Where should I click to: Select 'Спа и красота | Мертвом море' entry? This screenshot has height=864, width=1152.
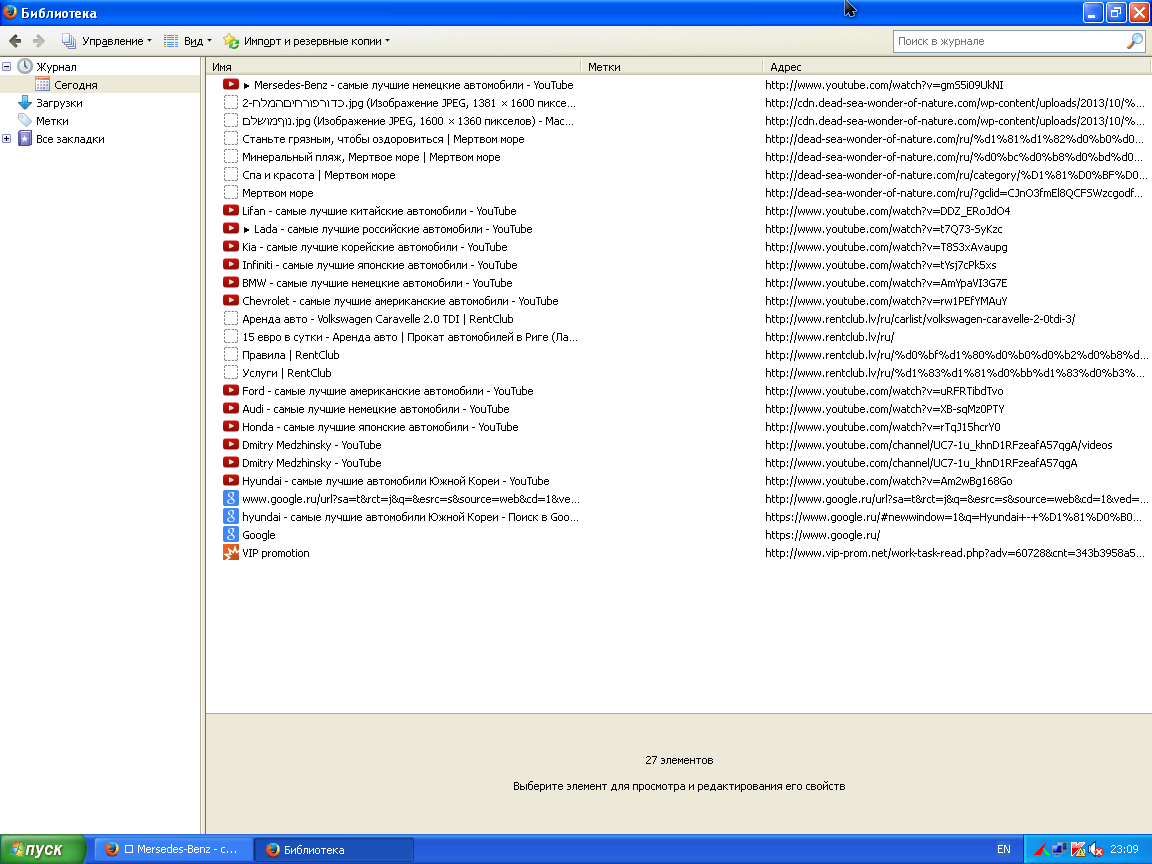click(318, 175)
